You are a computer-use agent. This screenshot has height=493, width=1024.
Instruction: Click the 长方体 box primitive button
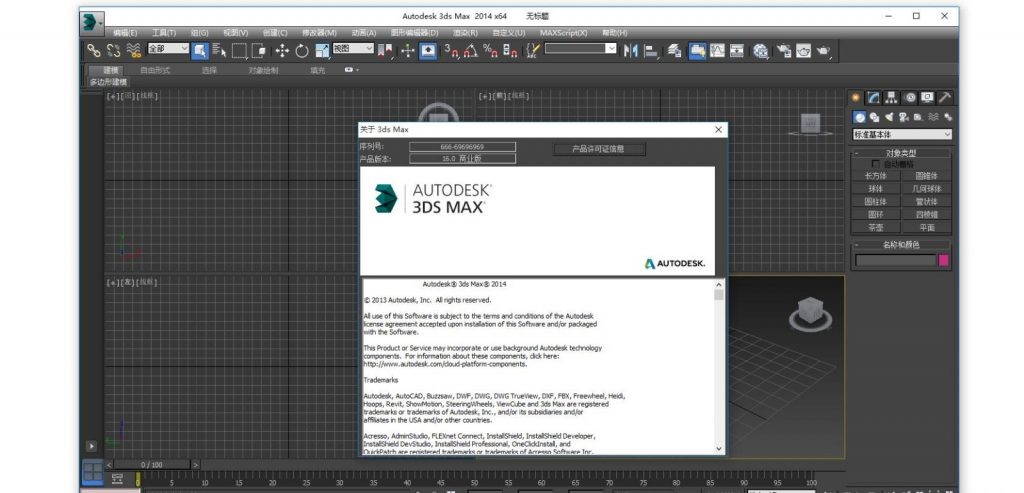pyautogui.click(x=876, y=176)
